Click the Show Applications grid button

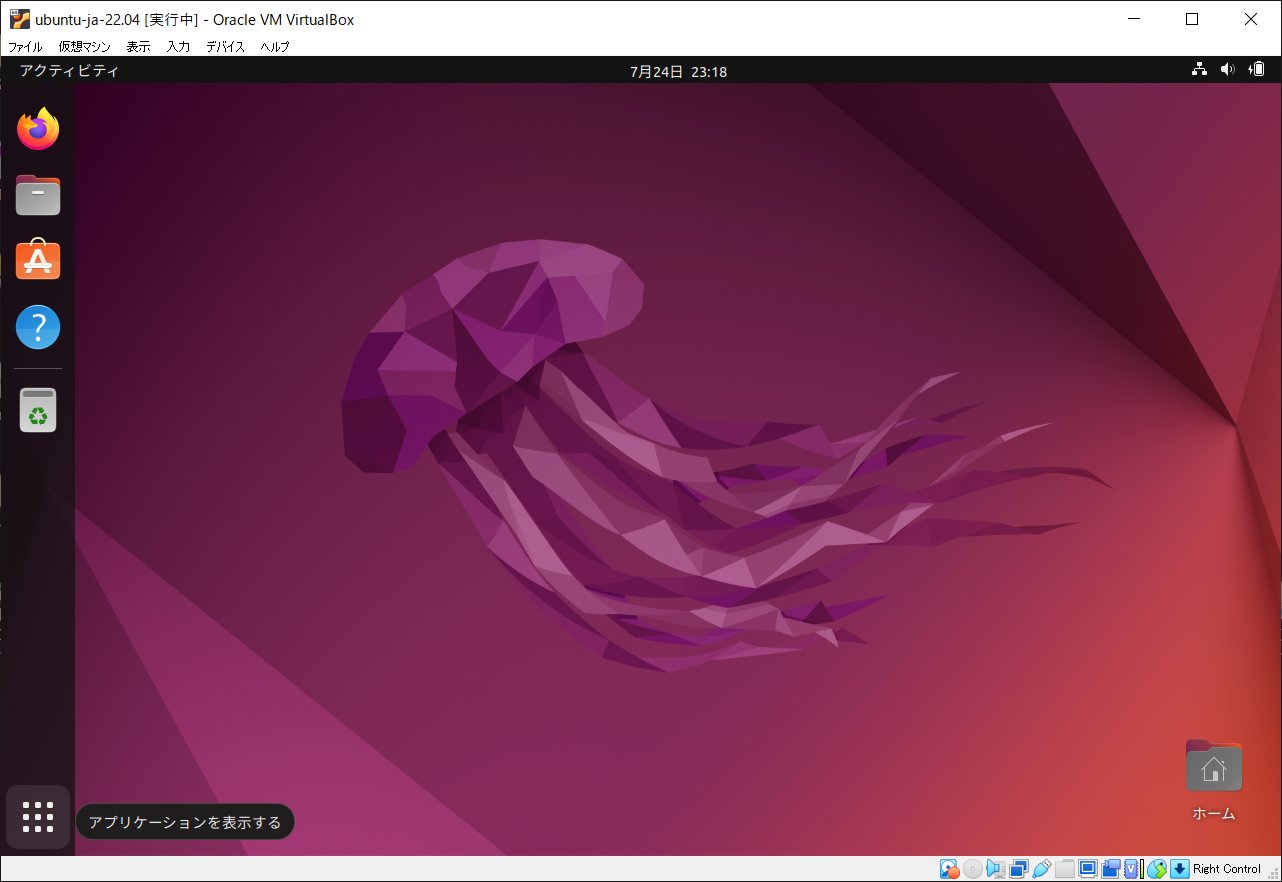[38, 817]
